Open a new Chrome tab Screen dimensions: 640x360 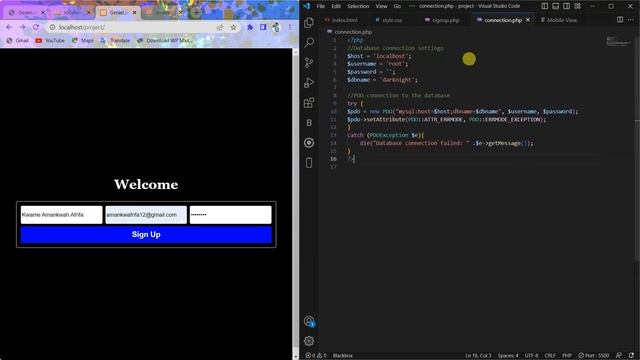(x=196, y=13)
